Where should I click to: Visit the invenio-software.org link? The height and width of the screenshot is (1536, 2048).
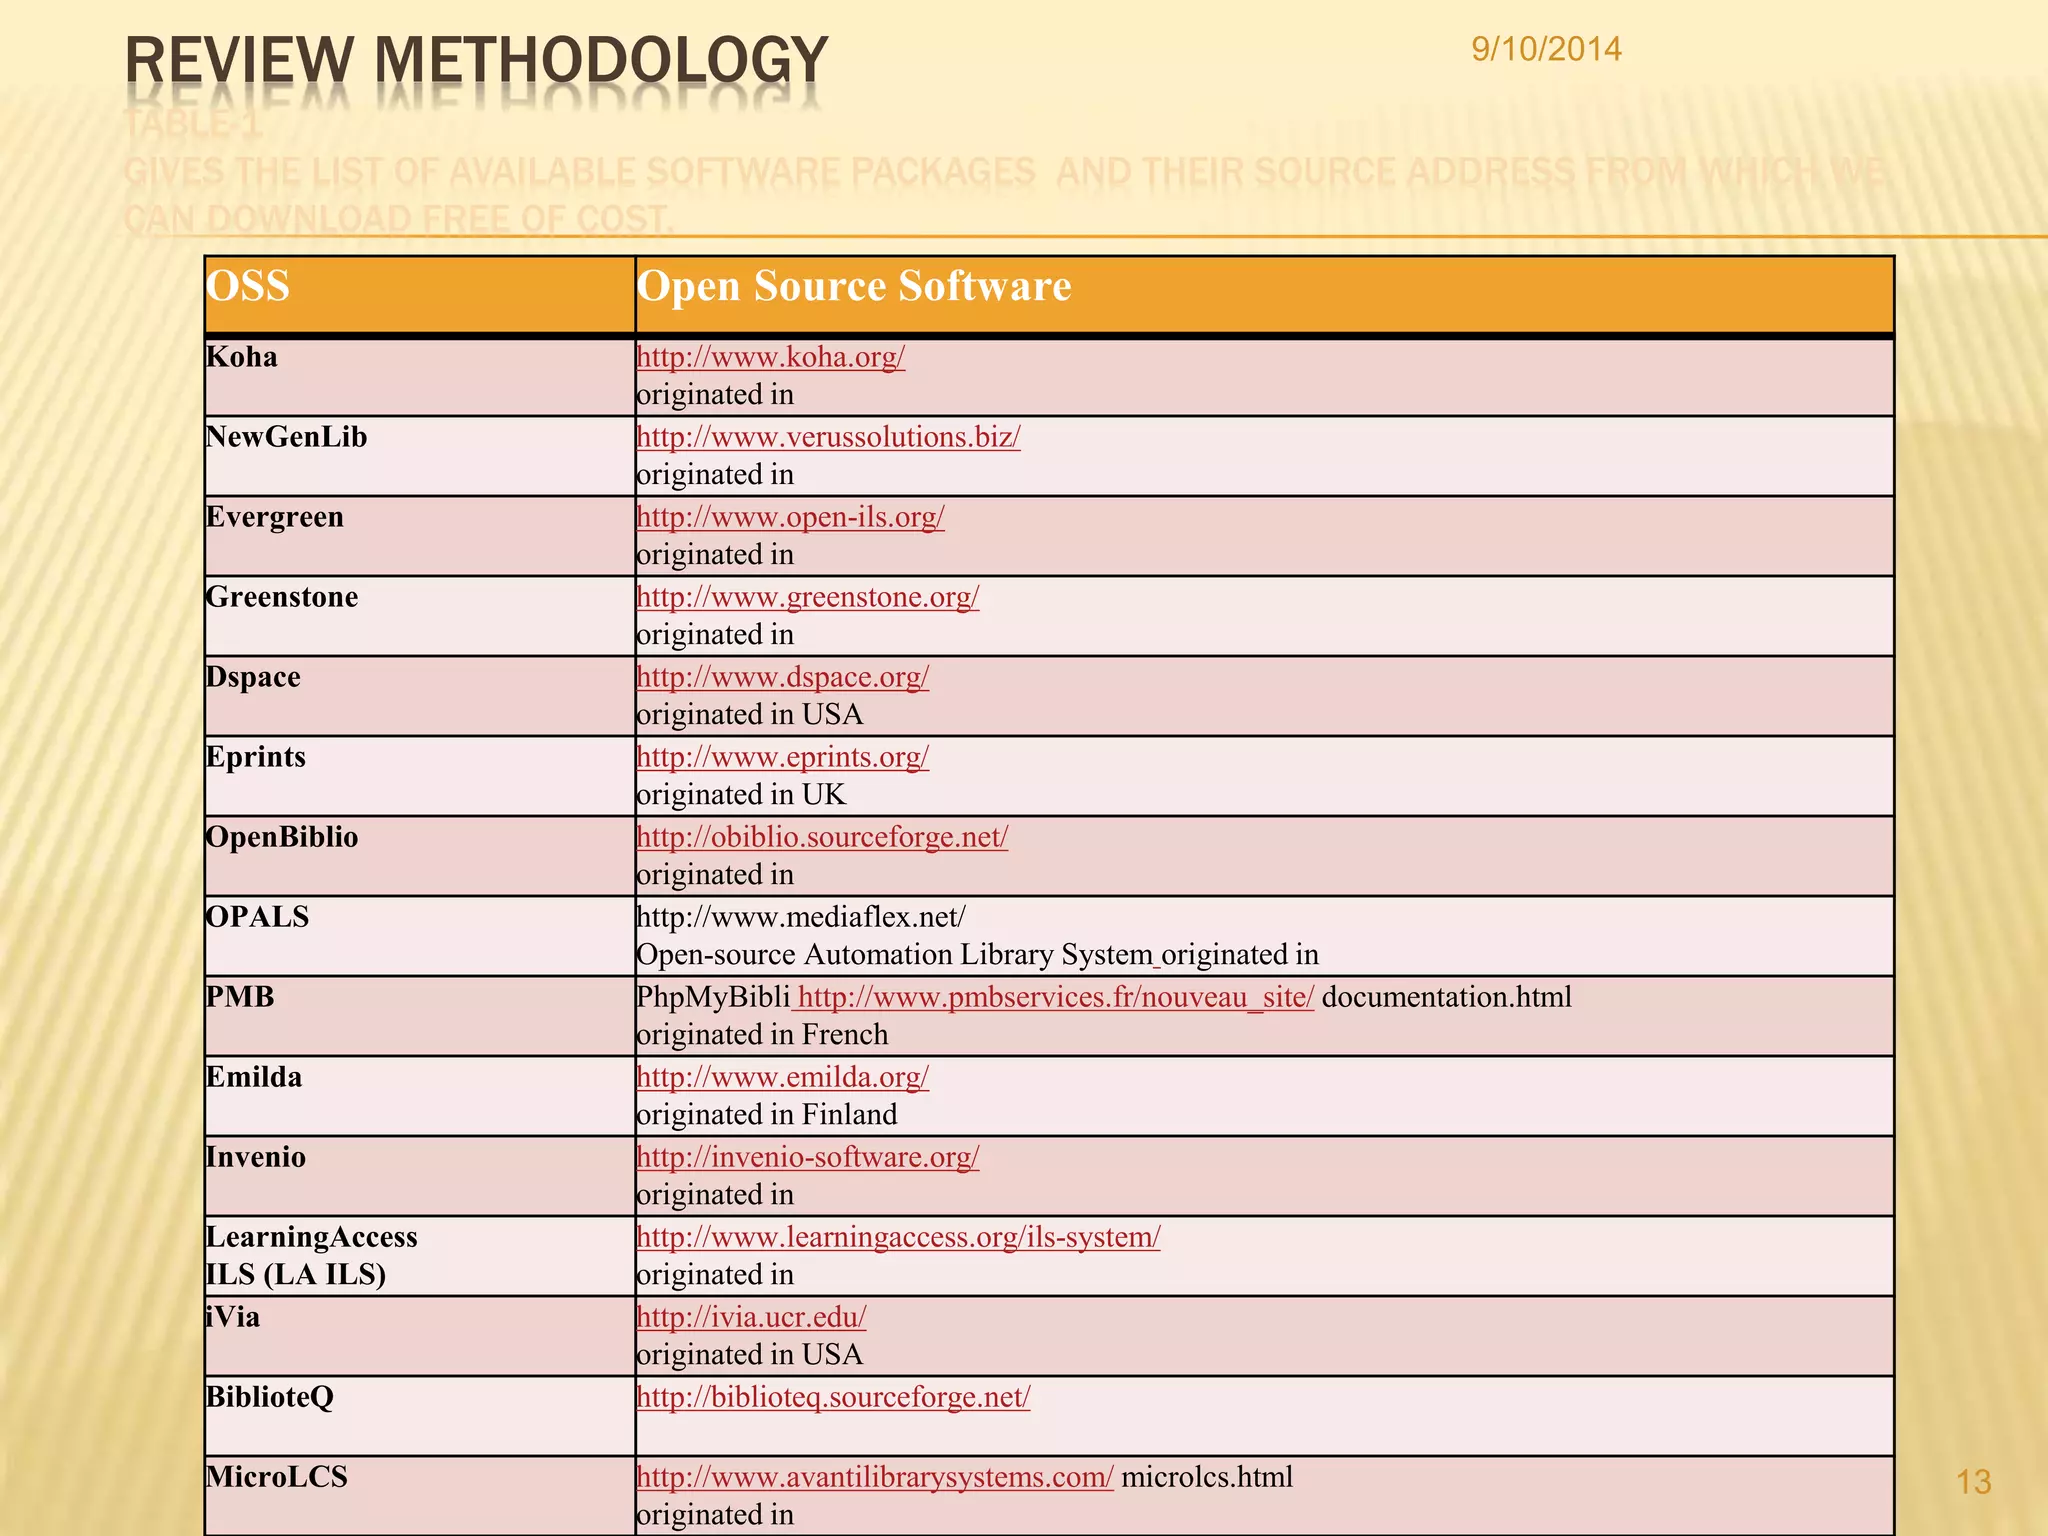[x=808, y=1157]
